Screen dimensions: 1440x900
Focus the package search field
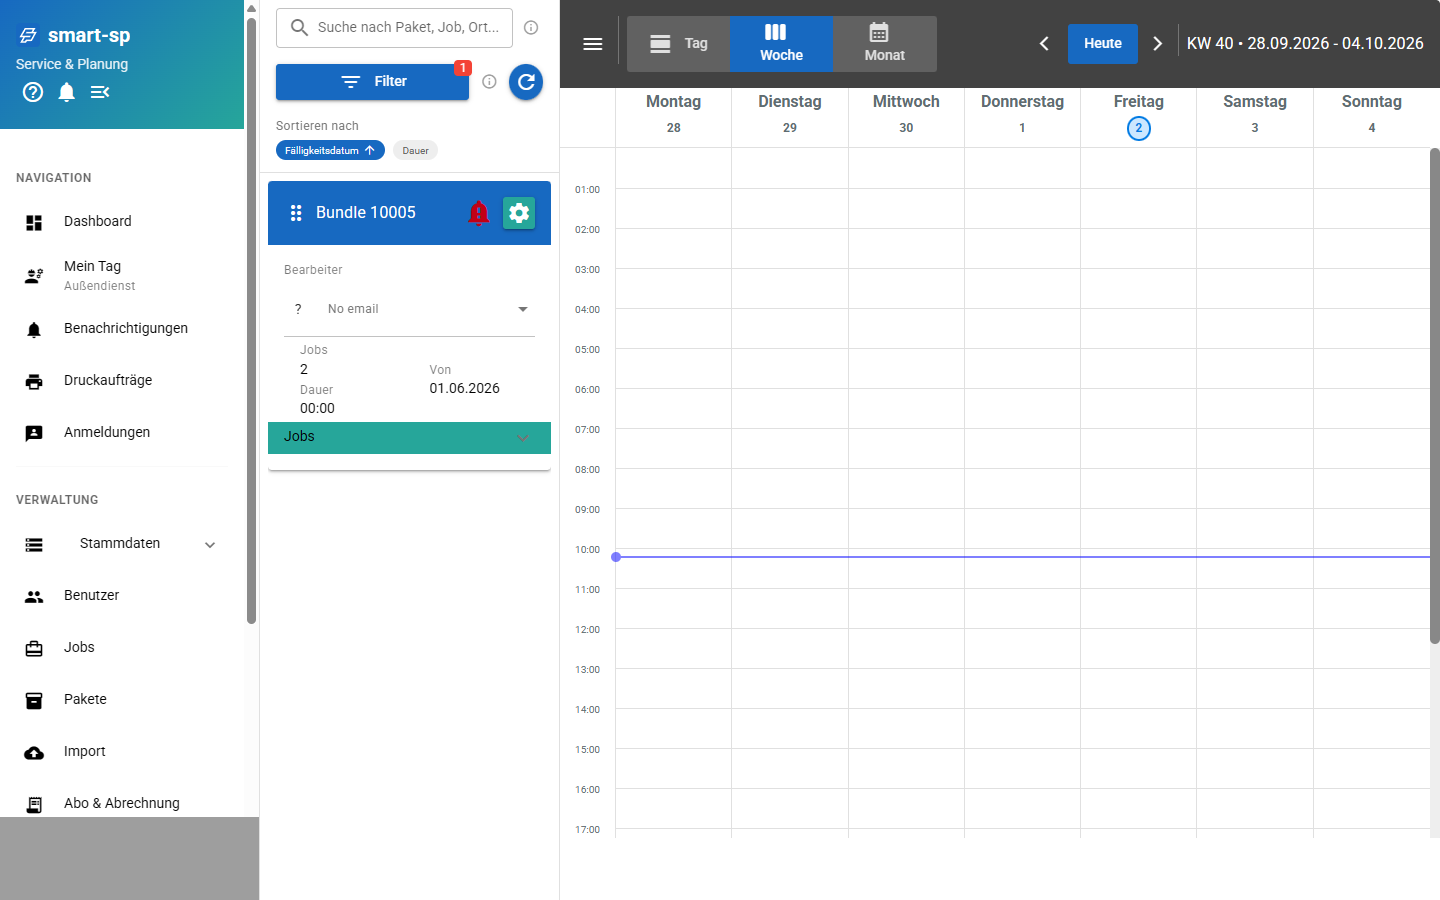[394, 28]
